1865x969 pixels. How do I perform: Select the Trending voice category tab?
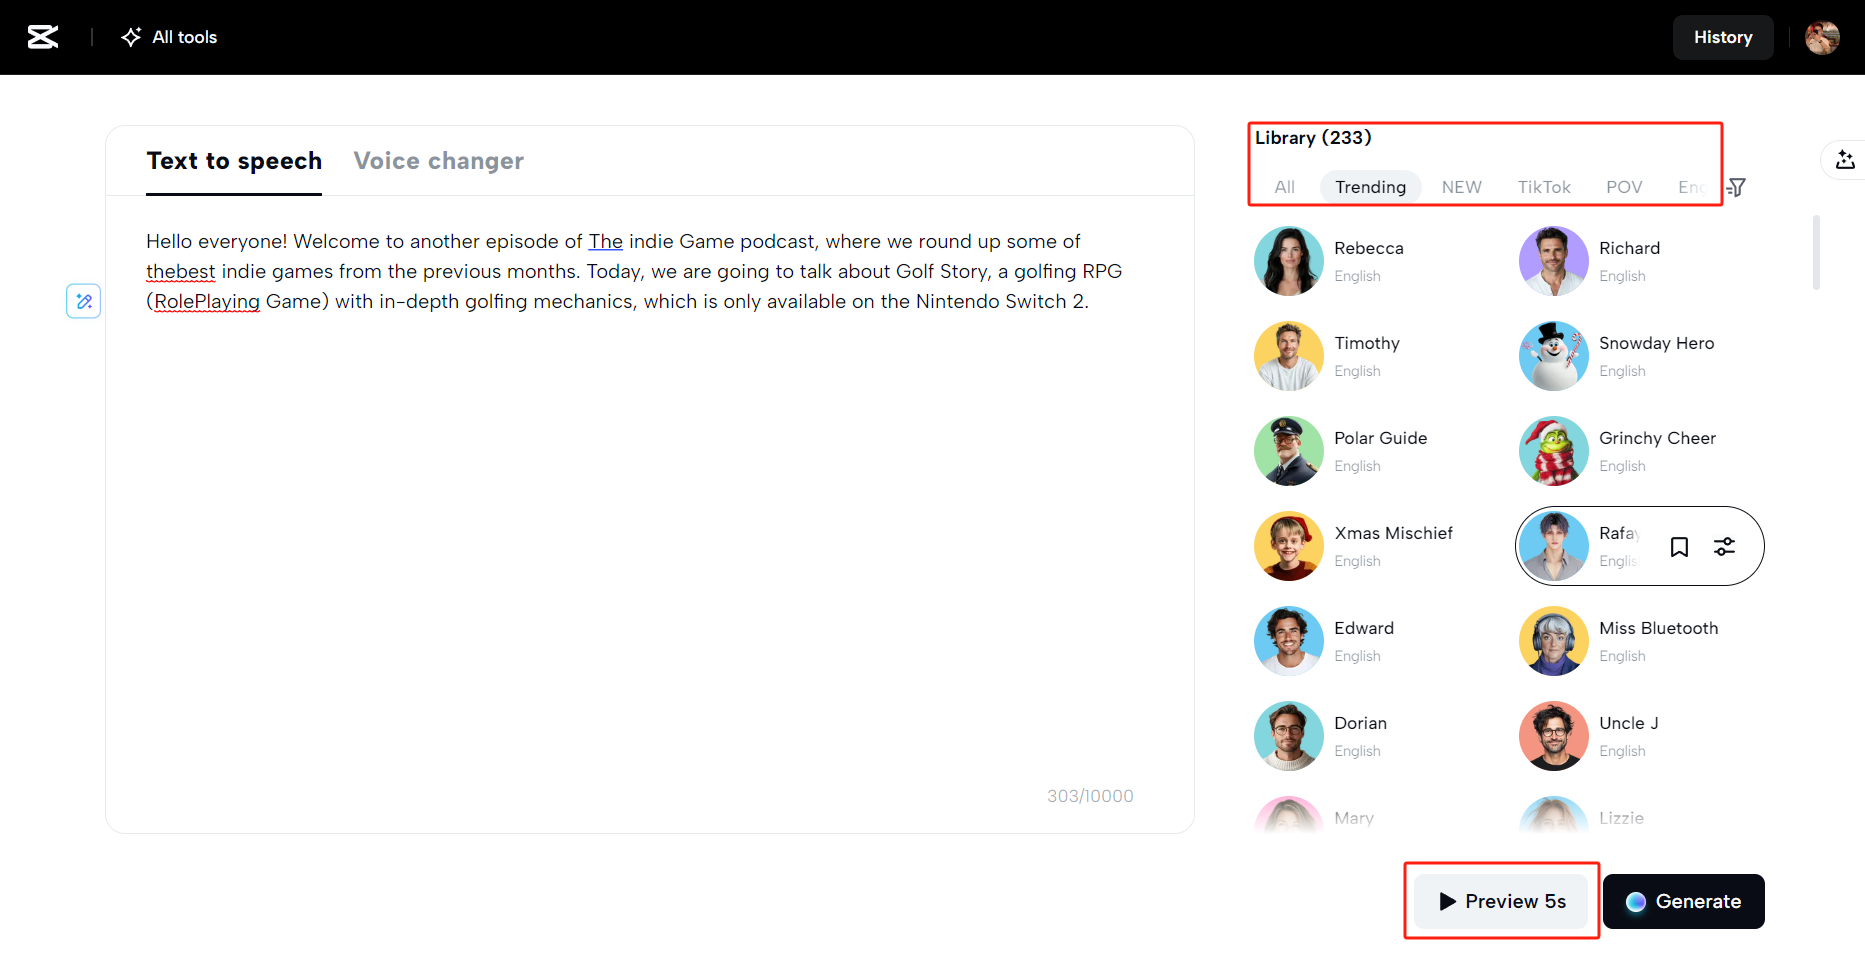pos(1370,187)
